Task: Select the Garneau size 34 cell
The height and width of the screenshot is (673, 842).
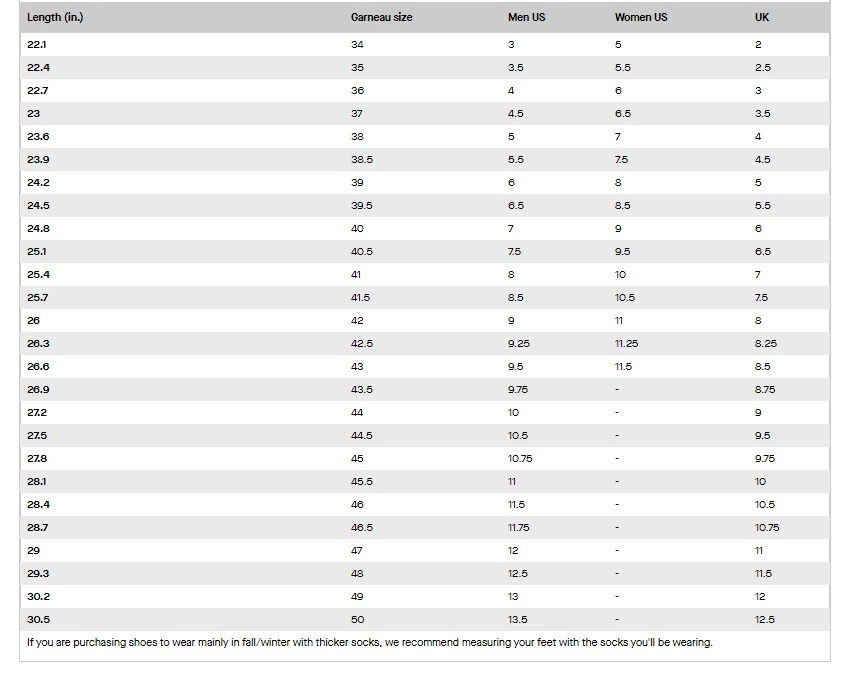Action: [357, 45]
